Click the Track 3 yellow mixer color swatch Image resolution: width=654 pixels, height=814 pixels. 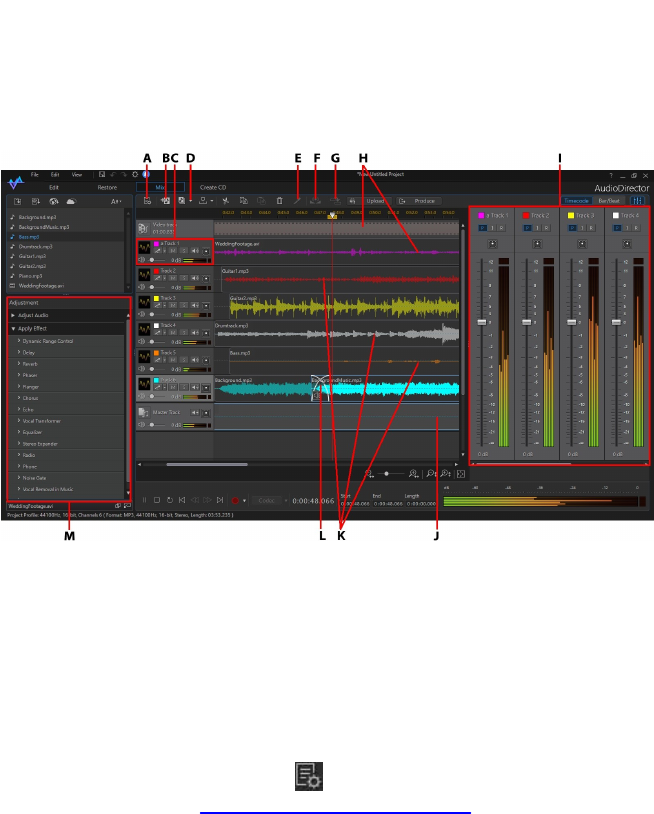pyautogui.click(x=571, y=215)
